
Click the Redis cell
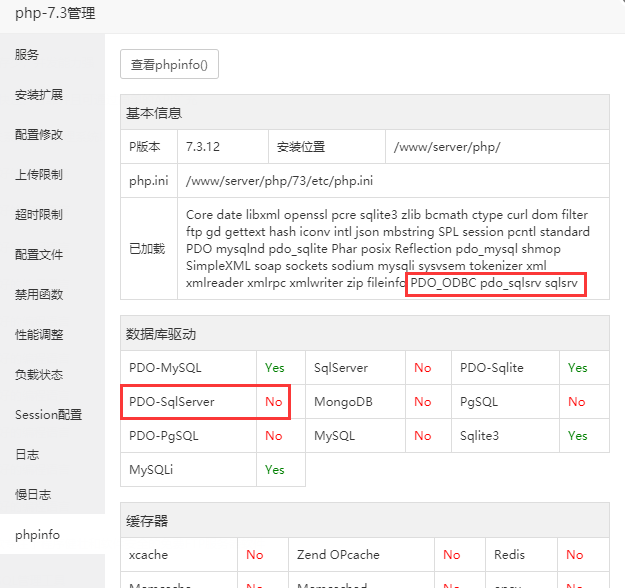521,555
